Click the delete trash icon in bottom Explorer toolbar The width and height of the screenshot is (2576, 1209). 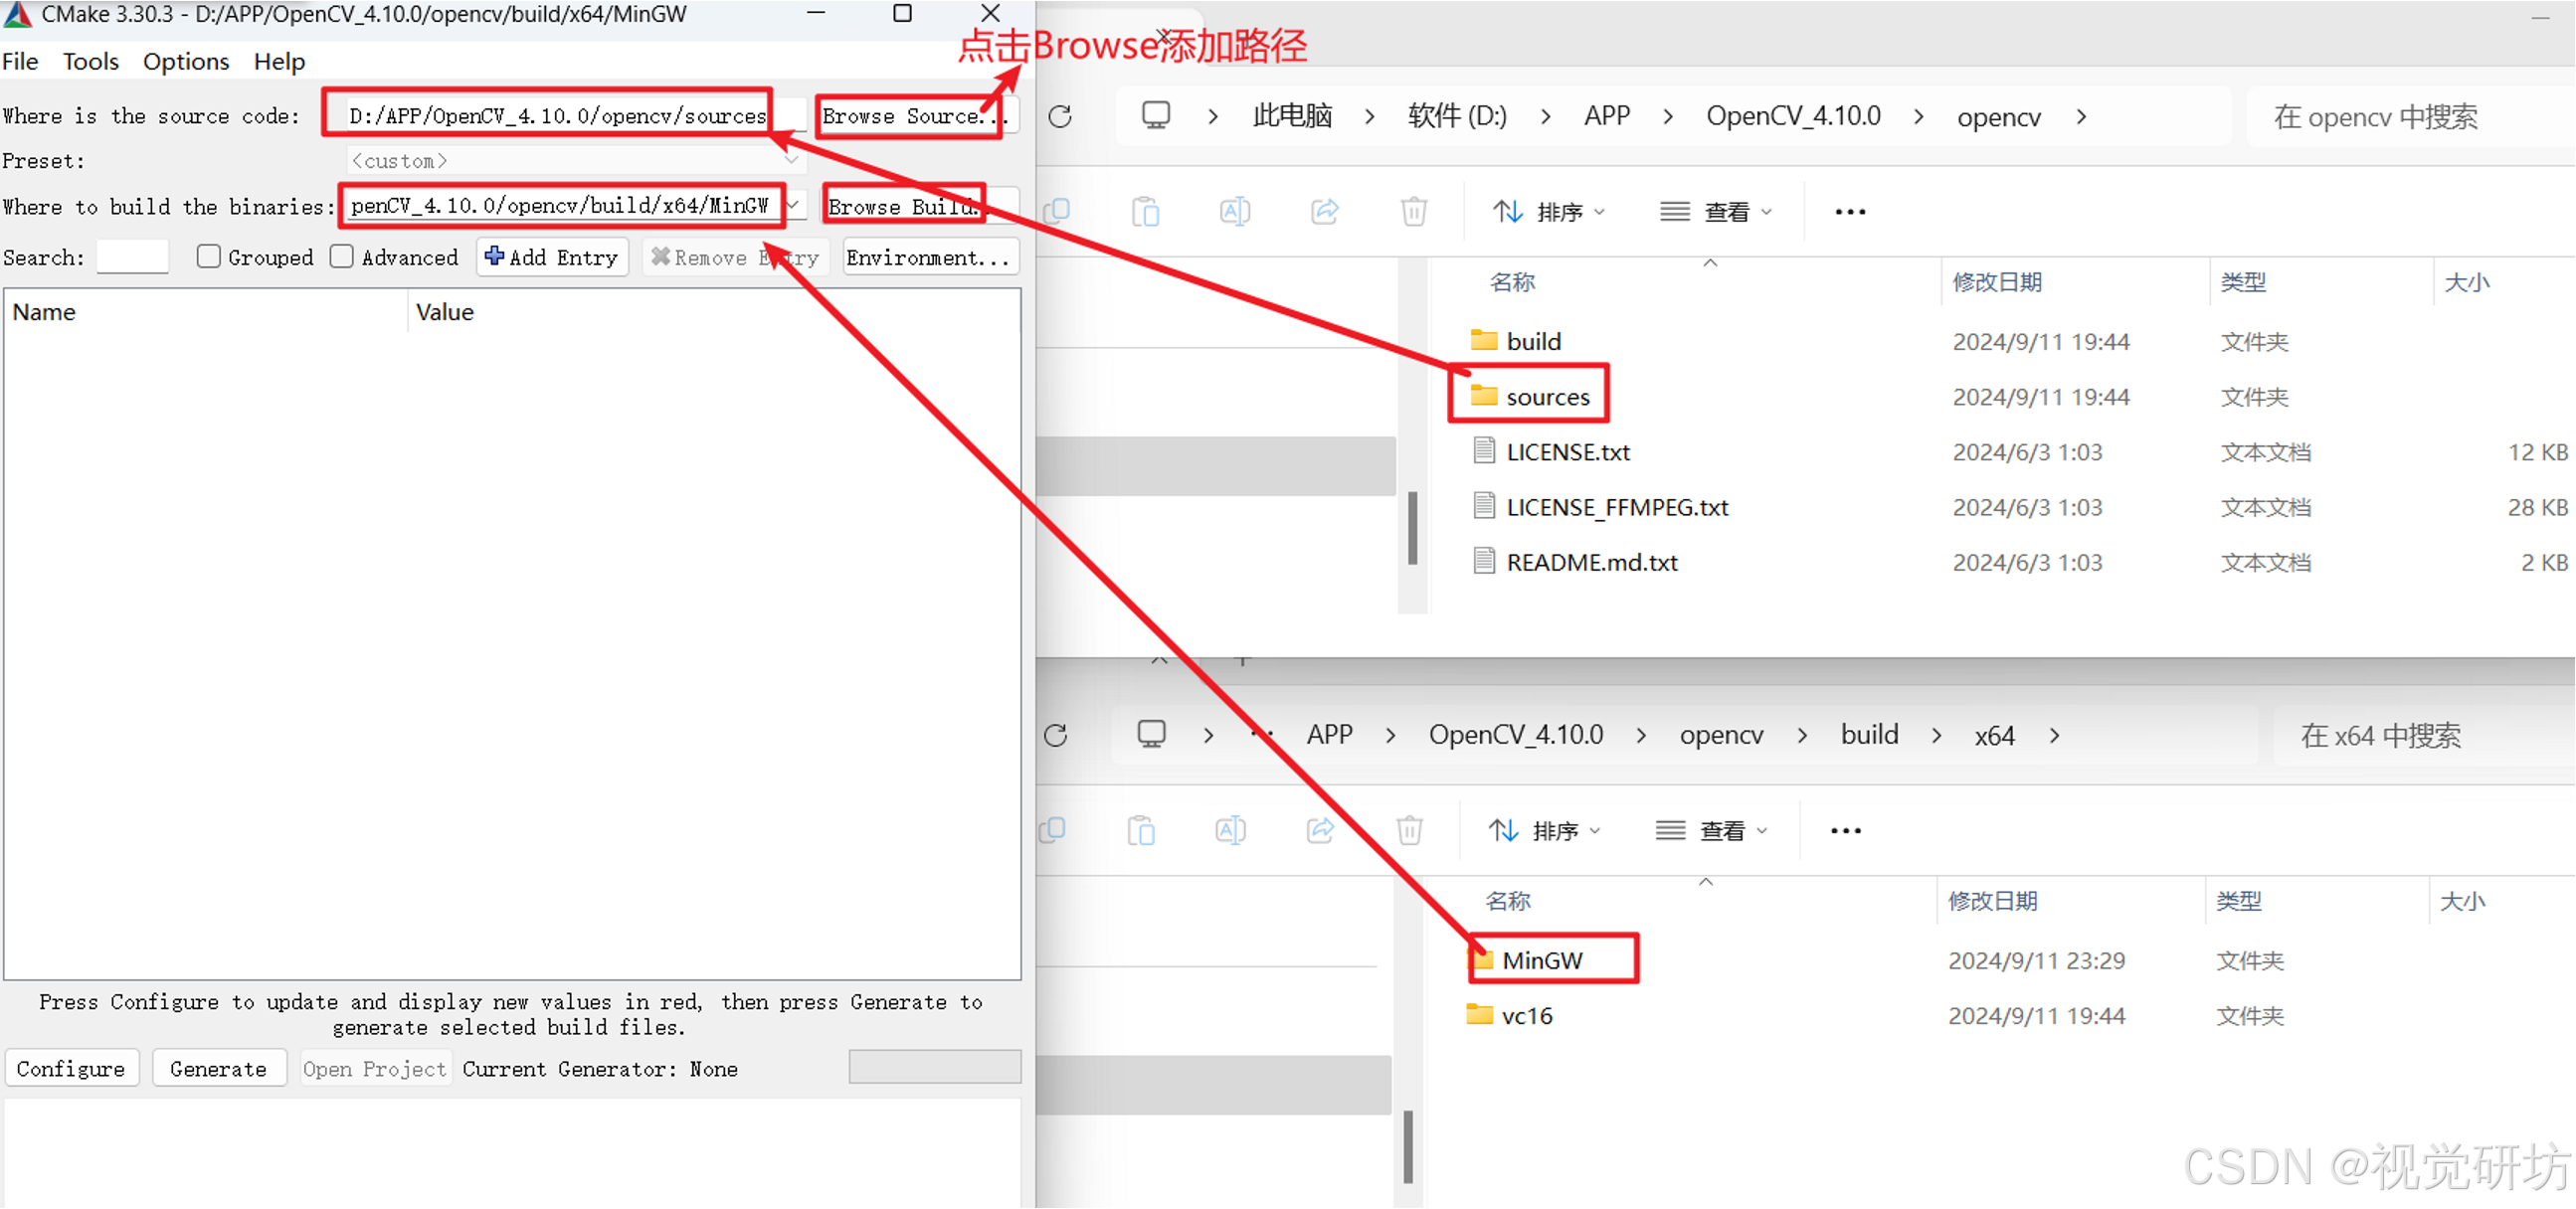(x=1409, y=830)
